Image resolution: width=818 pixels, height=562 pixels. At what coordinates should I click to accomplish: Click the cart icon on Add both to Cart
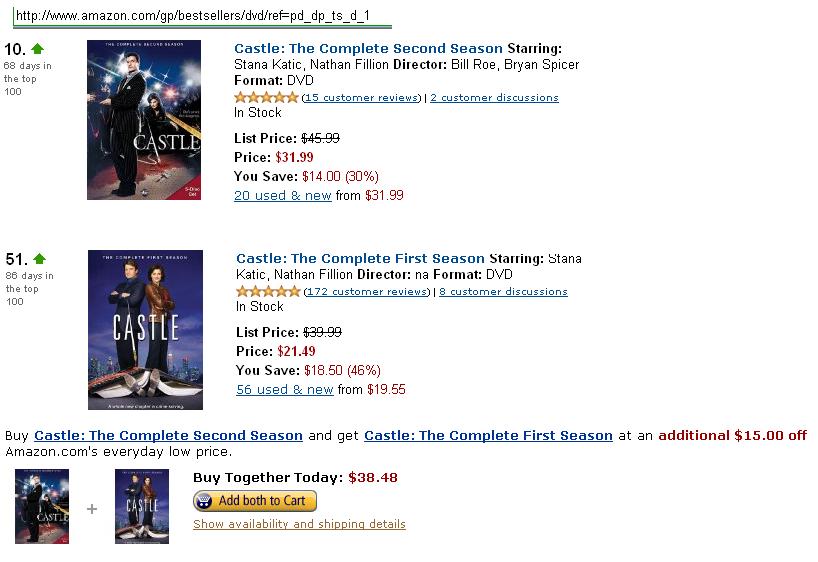(204, 501)
